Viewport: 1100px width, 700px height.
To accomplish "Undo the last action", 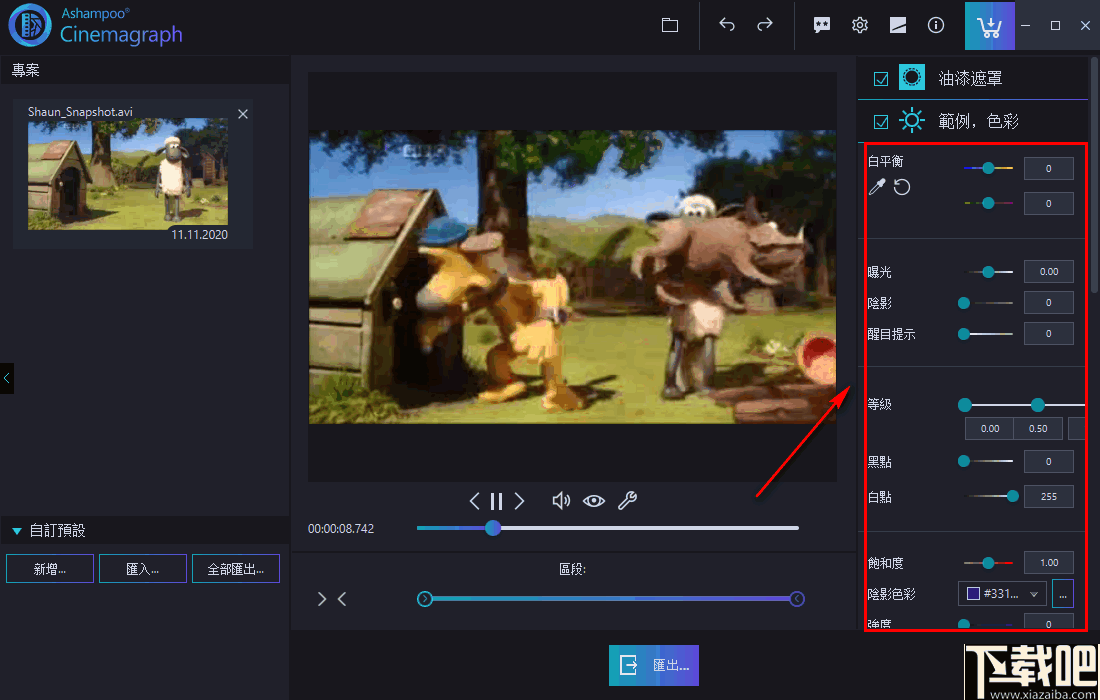I will coord(727,25).
